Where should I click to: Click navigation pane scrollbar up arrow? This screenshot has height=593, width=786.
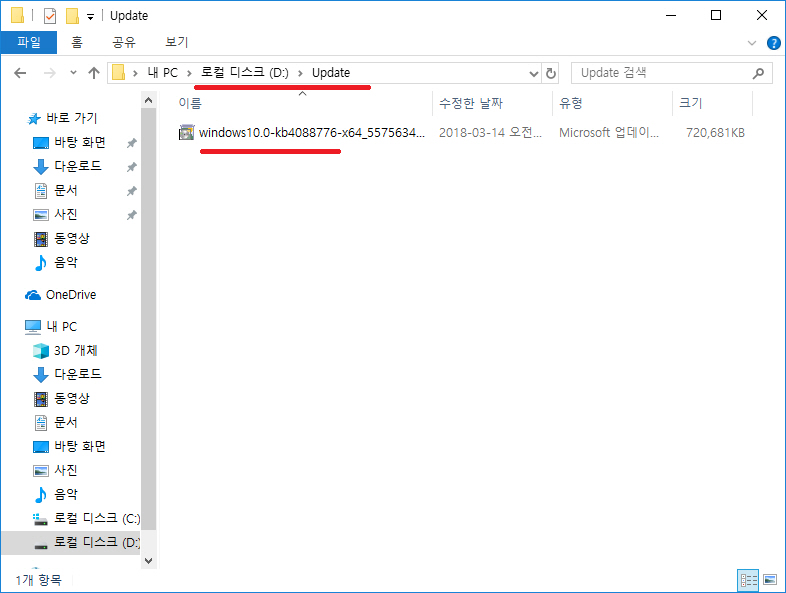point(148,100)
